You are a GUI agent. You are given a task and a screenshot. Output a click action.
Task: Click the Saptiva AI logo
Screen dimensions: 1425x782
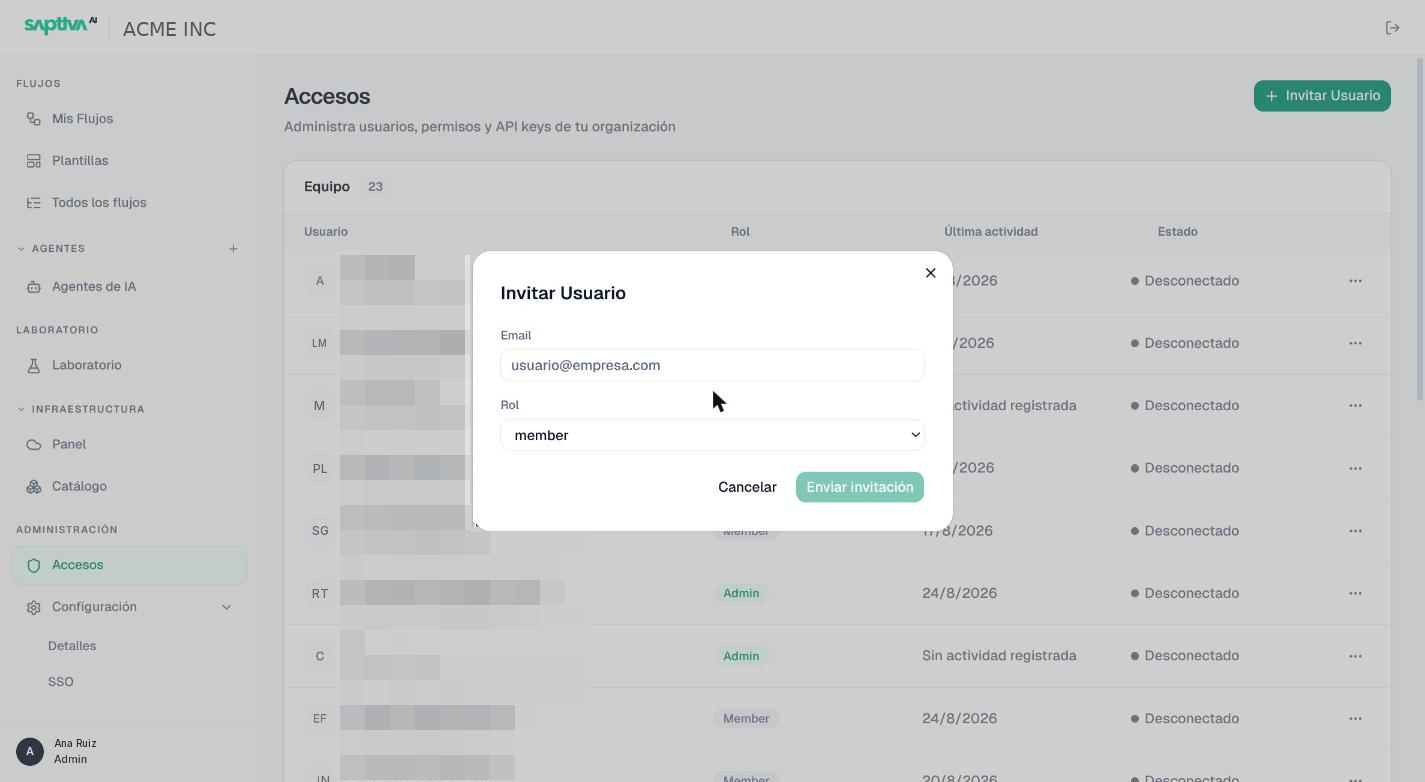[x=61, y=25]
